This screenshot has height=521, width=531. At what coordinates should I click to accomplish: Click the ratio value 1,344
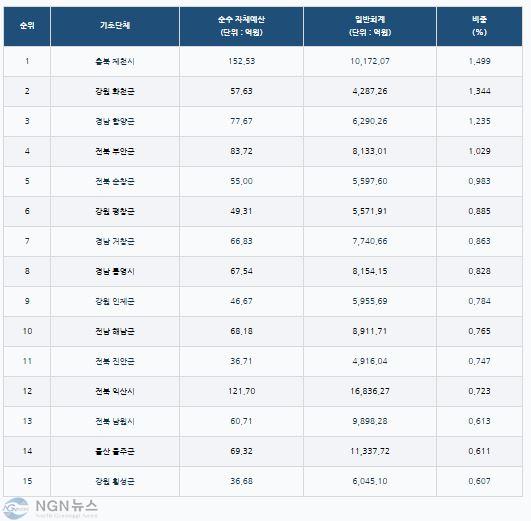tap(480, 91)
